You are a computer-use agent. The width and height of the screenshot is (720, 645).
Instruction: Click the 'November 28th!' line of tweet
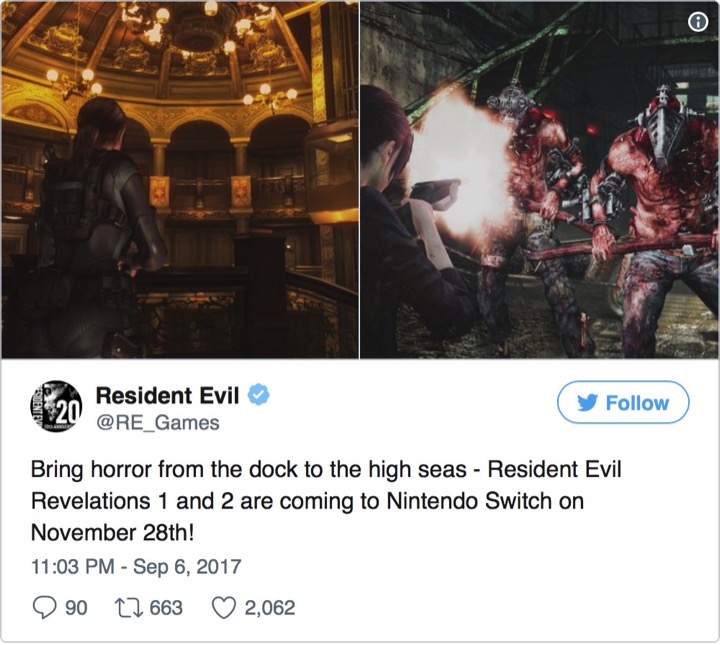coord(112,533)
